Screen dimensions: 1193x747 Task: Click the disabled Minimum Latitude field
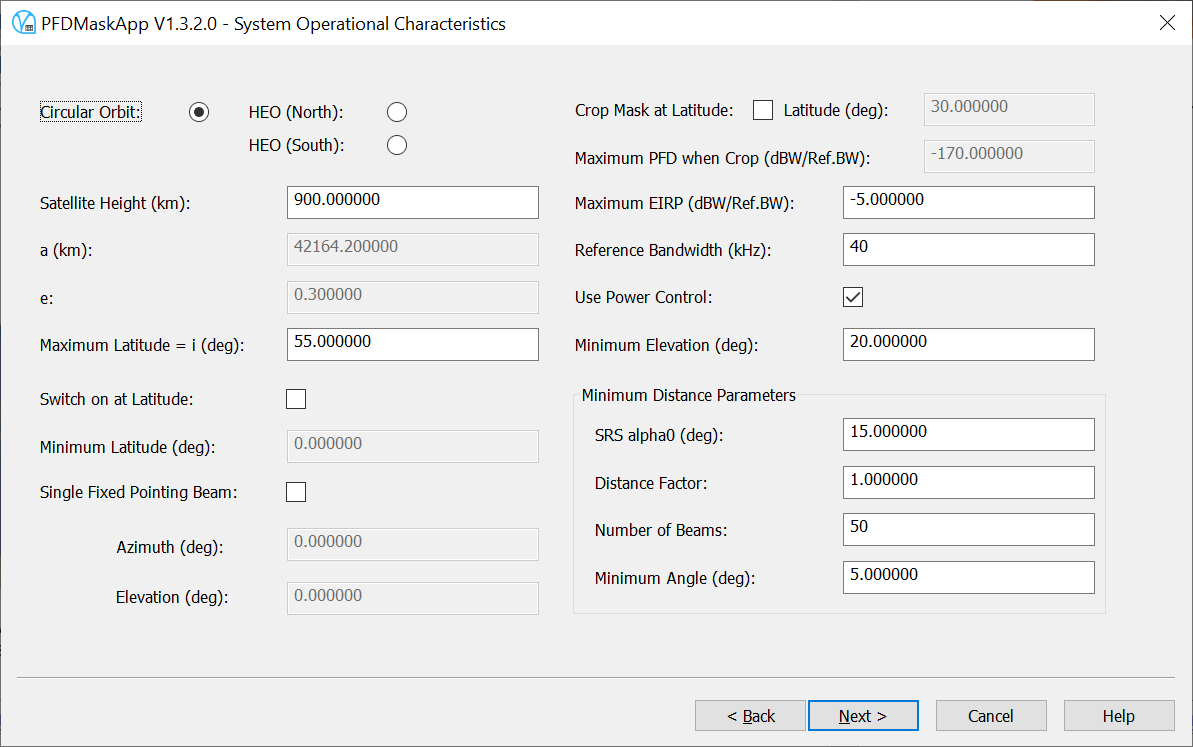pos(412,447)
